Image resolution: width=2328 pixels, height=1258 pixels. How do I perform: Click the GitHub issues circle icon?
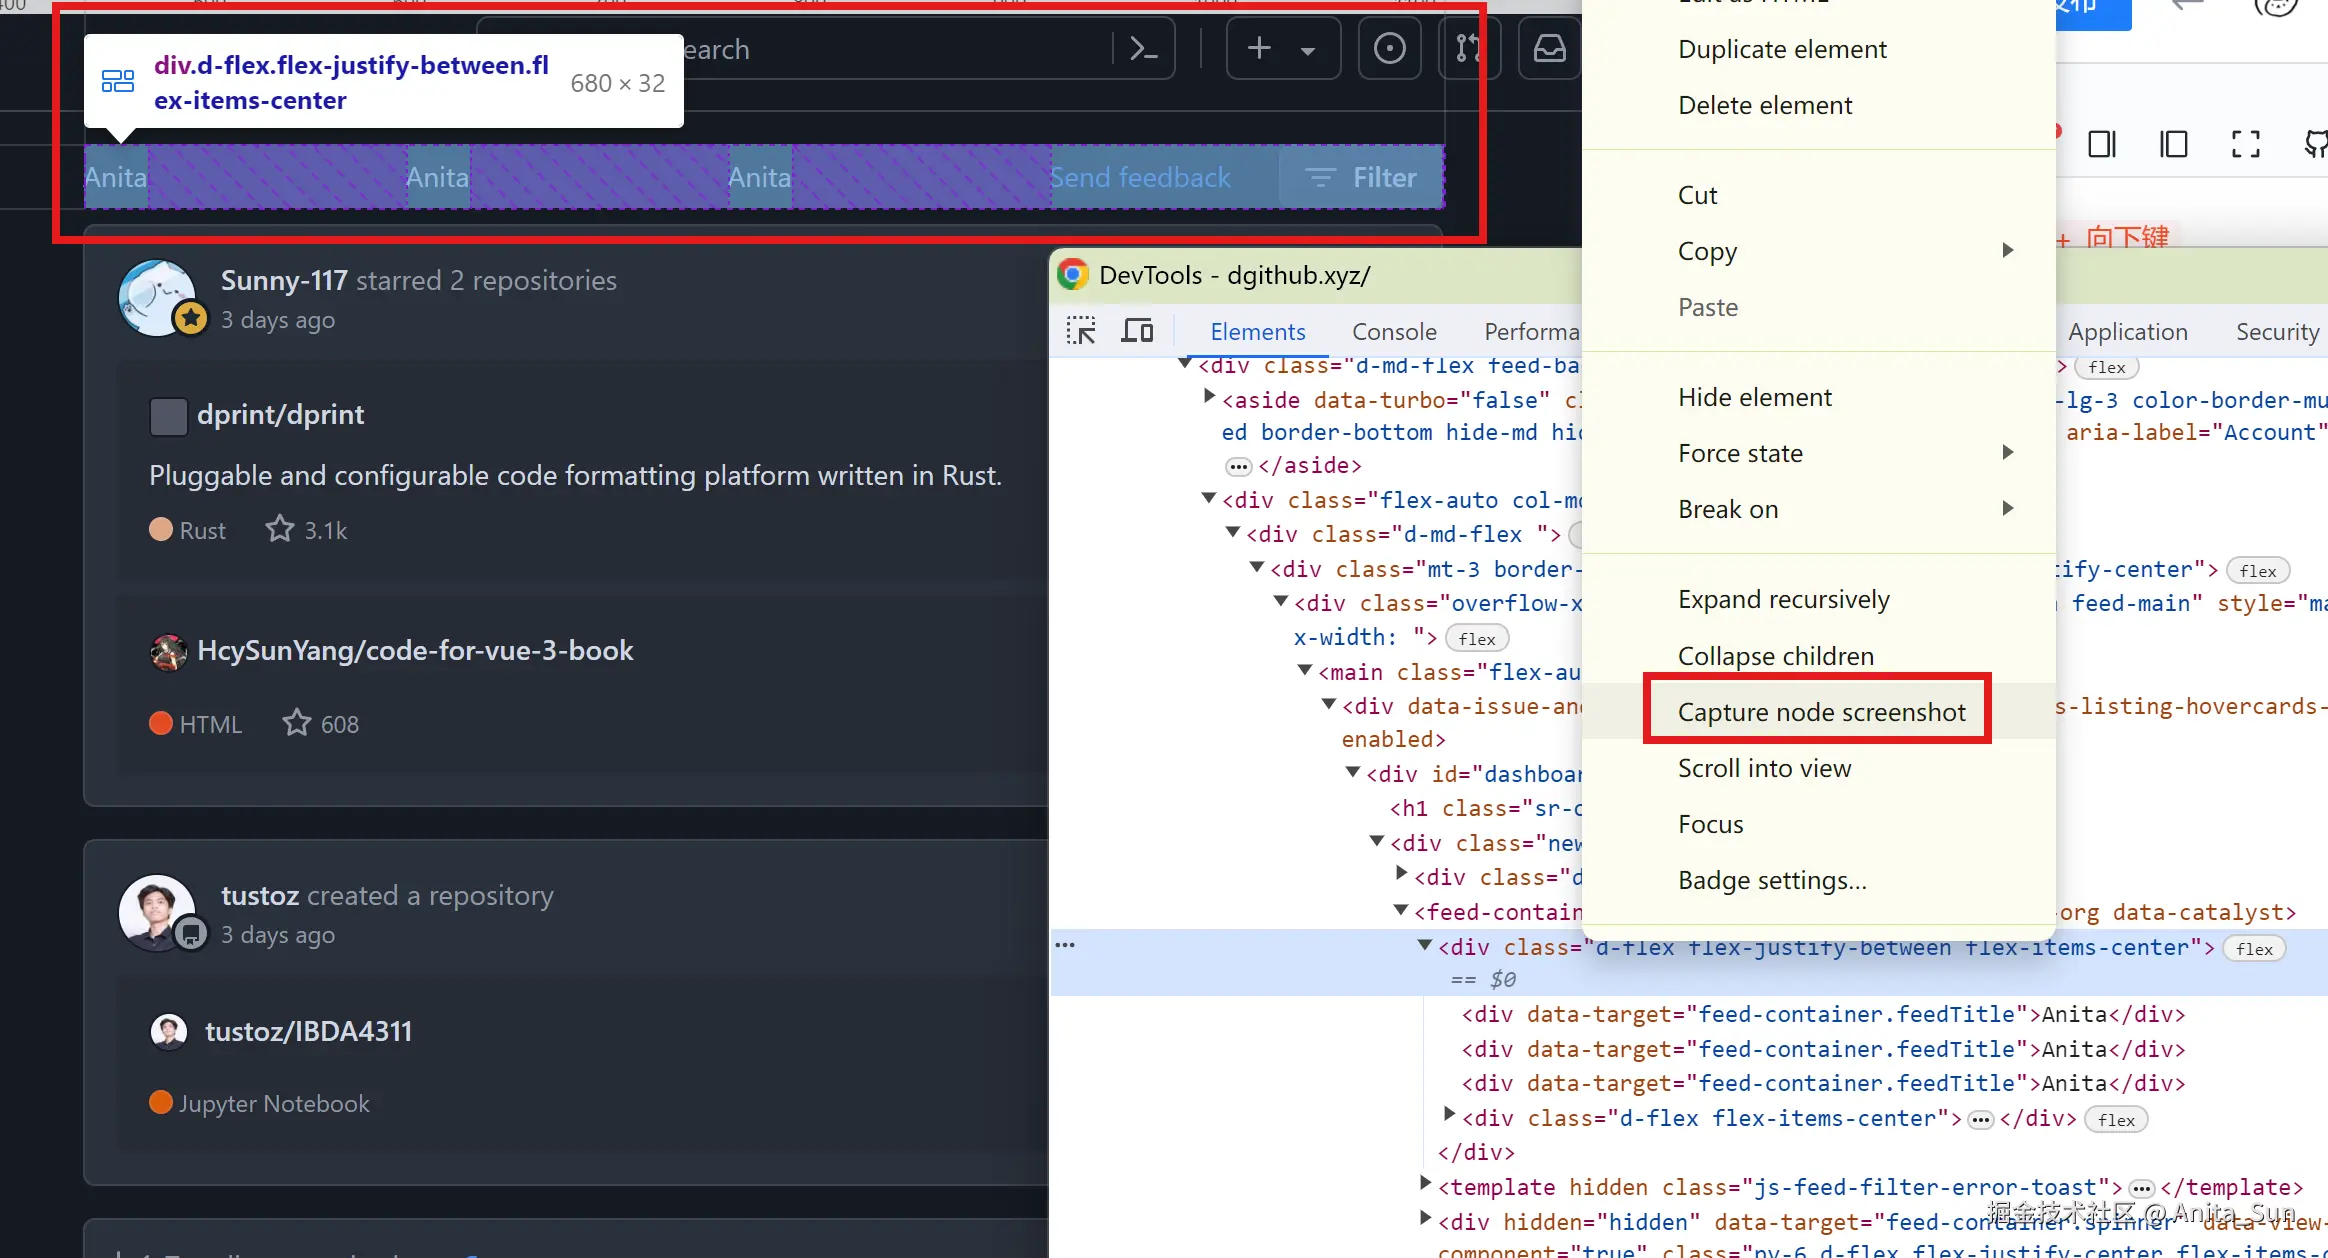pos(1389,49)
